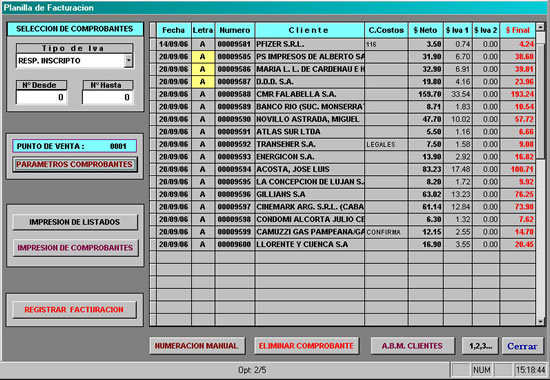This screenshot has width=550, height=380.
Task: Click the $ Final column header
Action: pyautogui.click(x=517, y=31)
